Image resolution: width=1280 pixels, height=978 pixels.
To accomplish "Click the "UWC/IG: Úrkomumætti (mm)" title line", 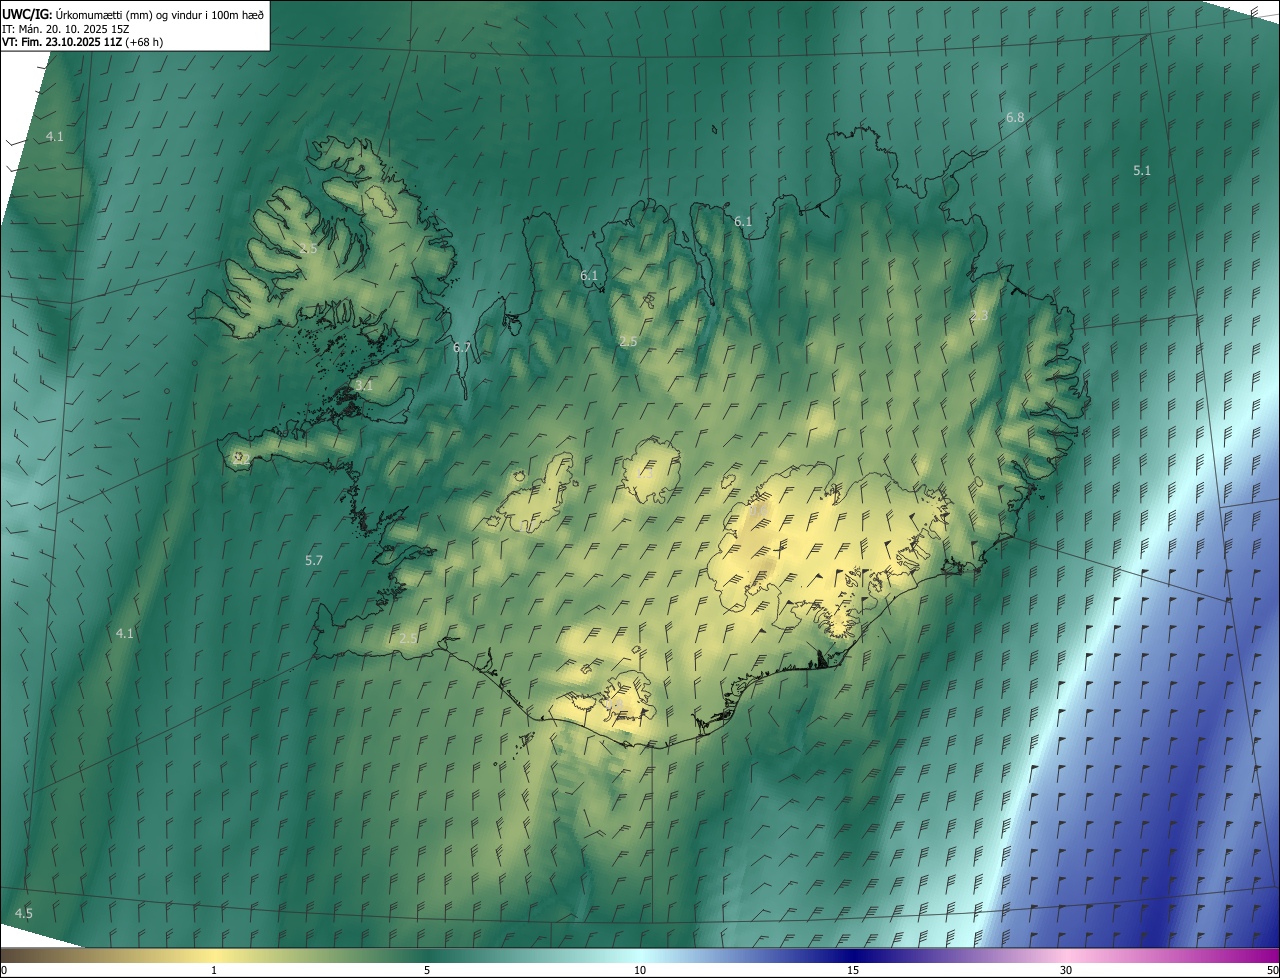I will coord(133,14).
